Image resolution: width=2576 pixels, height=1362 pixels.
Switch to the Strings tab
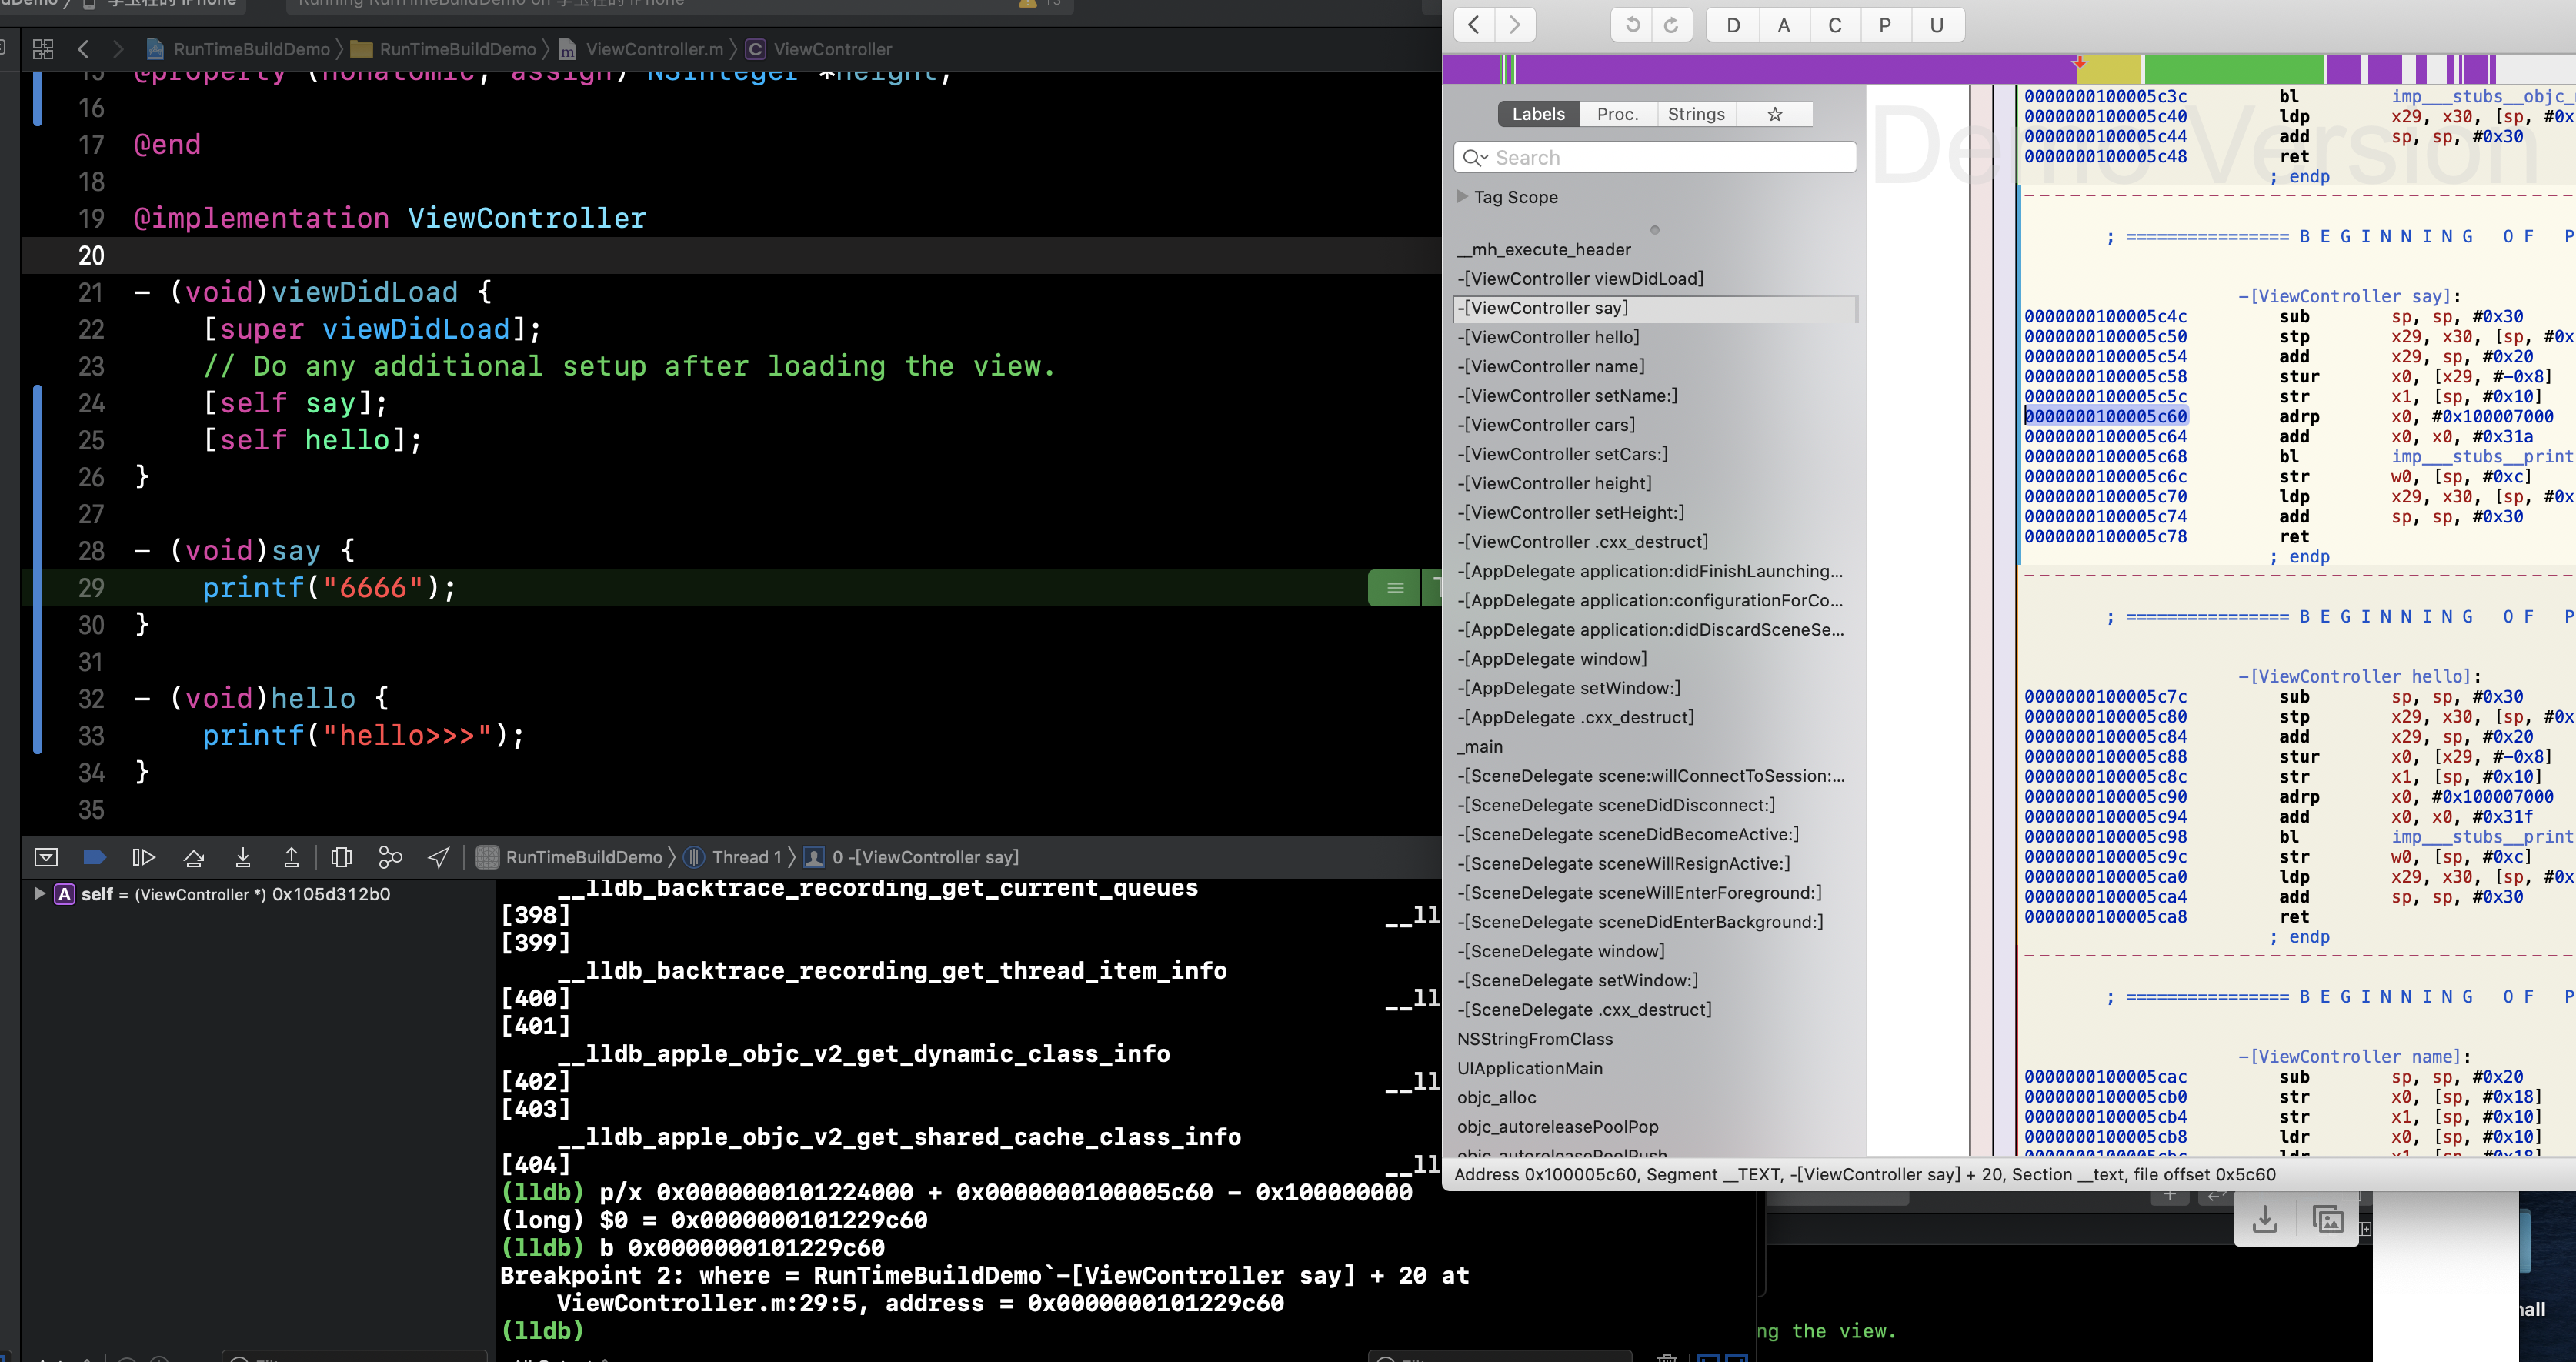1696,114
